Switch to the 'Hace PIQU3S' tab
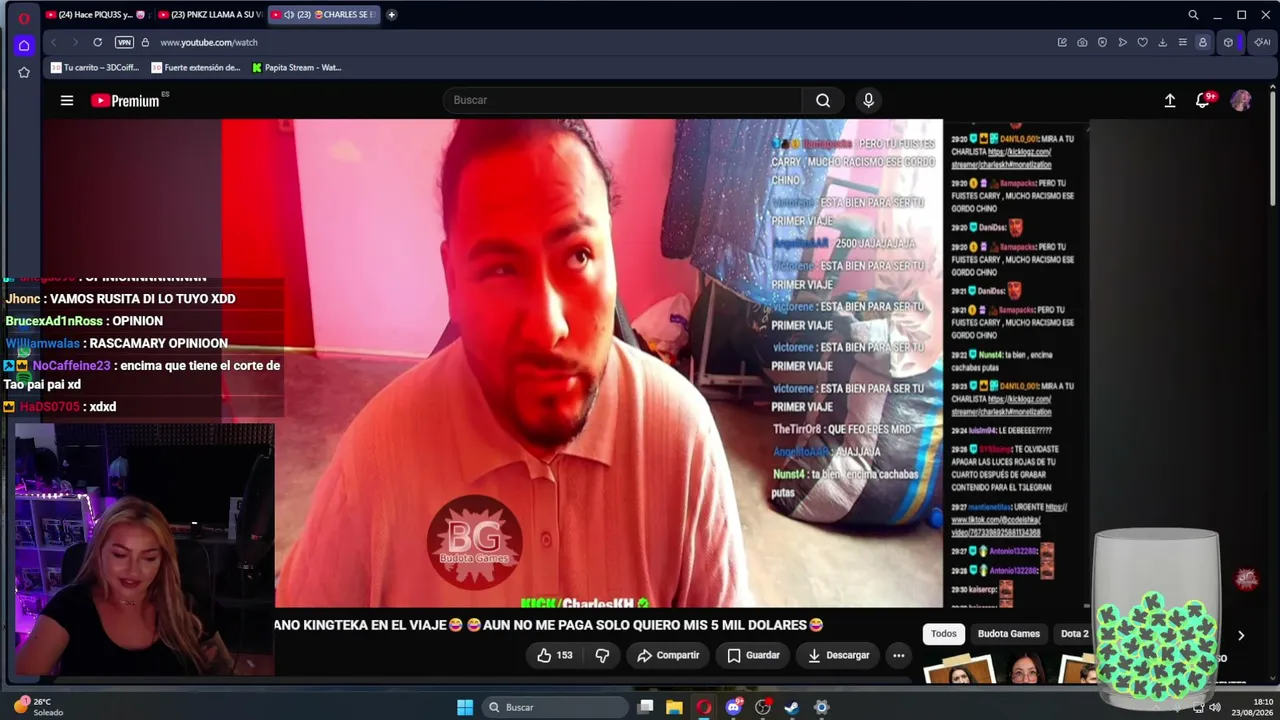 (96, 15)
